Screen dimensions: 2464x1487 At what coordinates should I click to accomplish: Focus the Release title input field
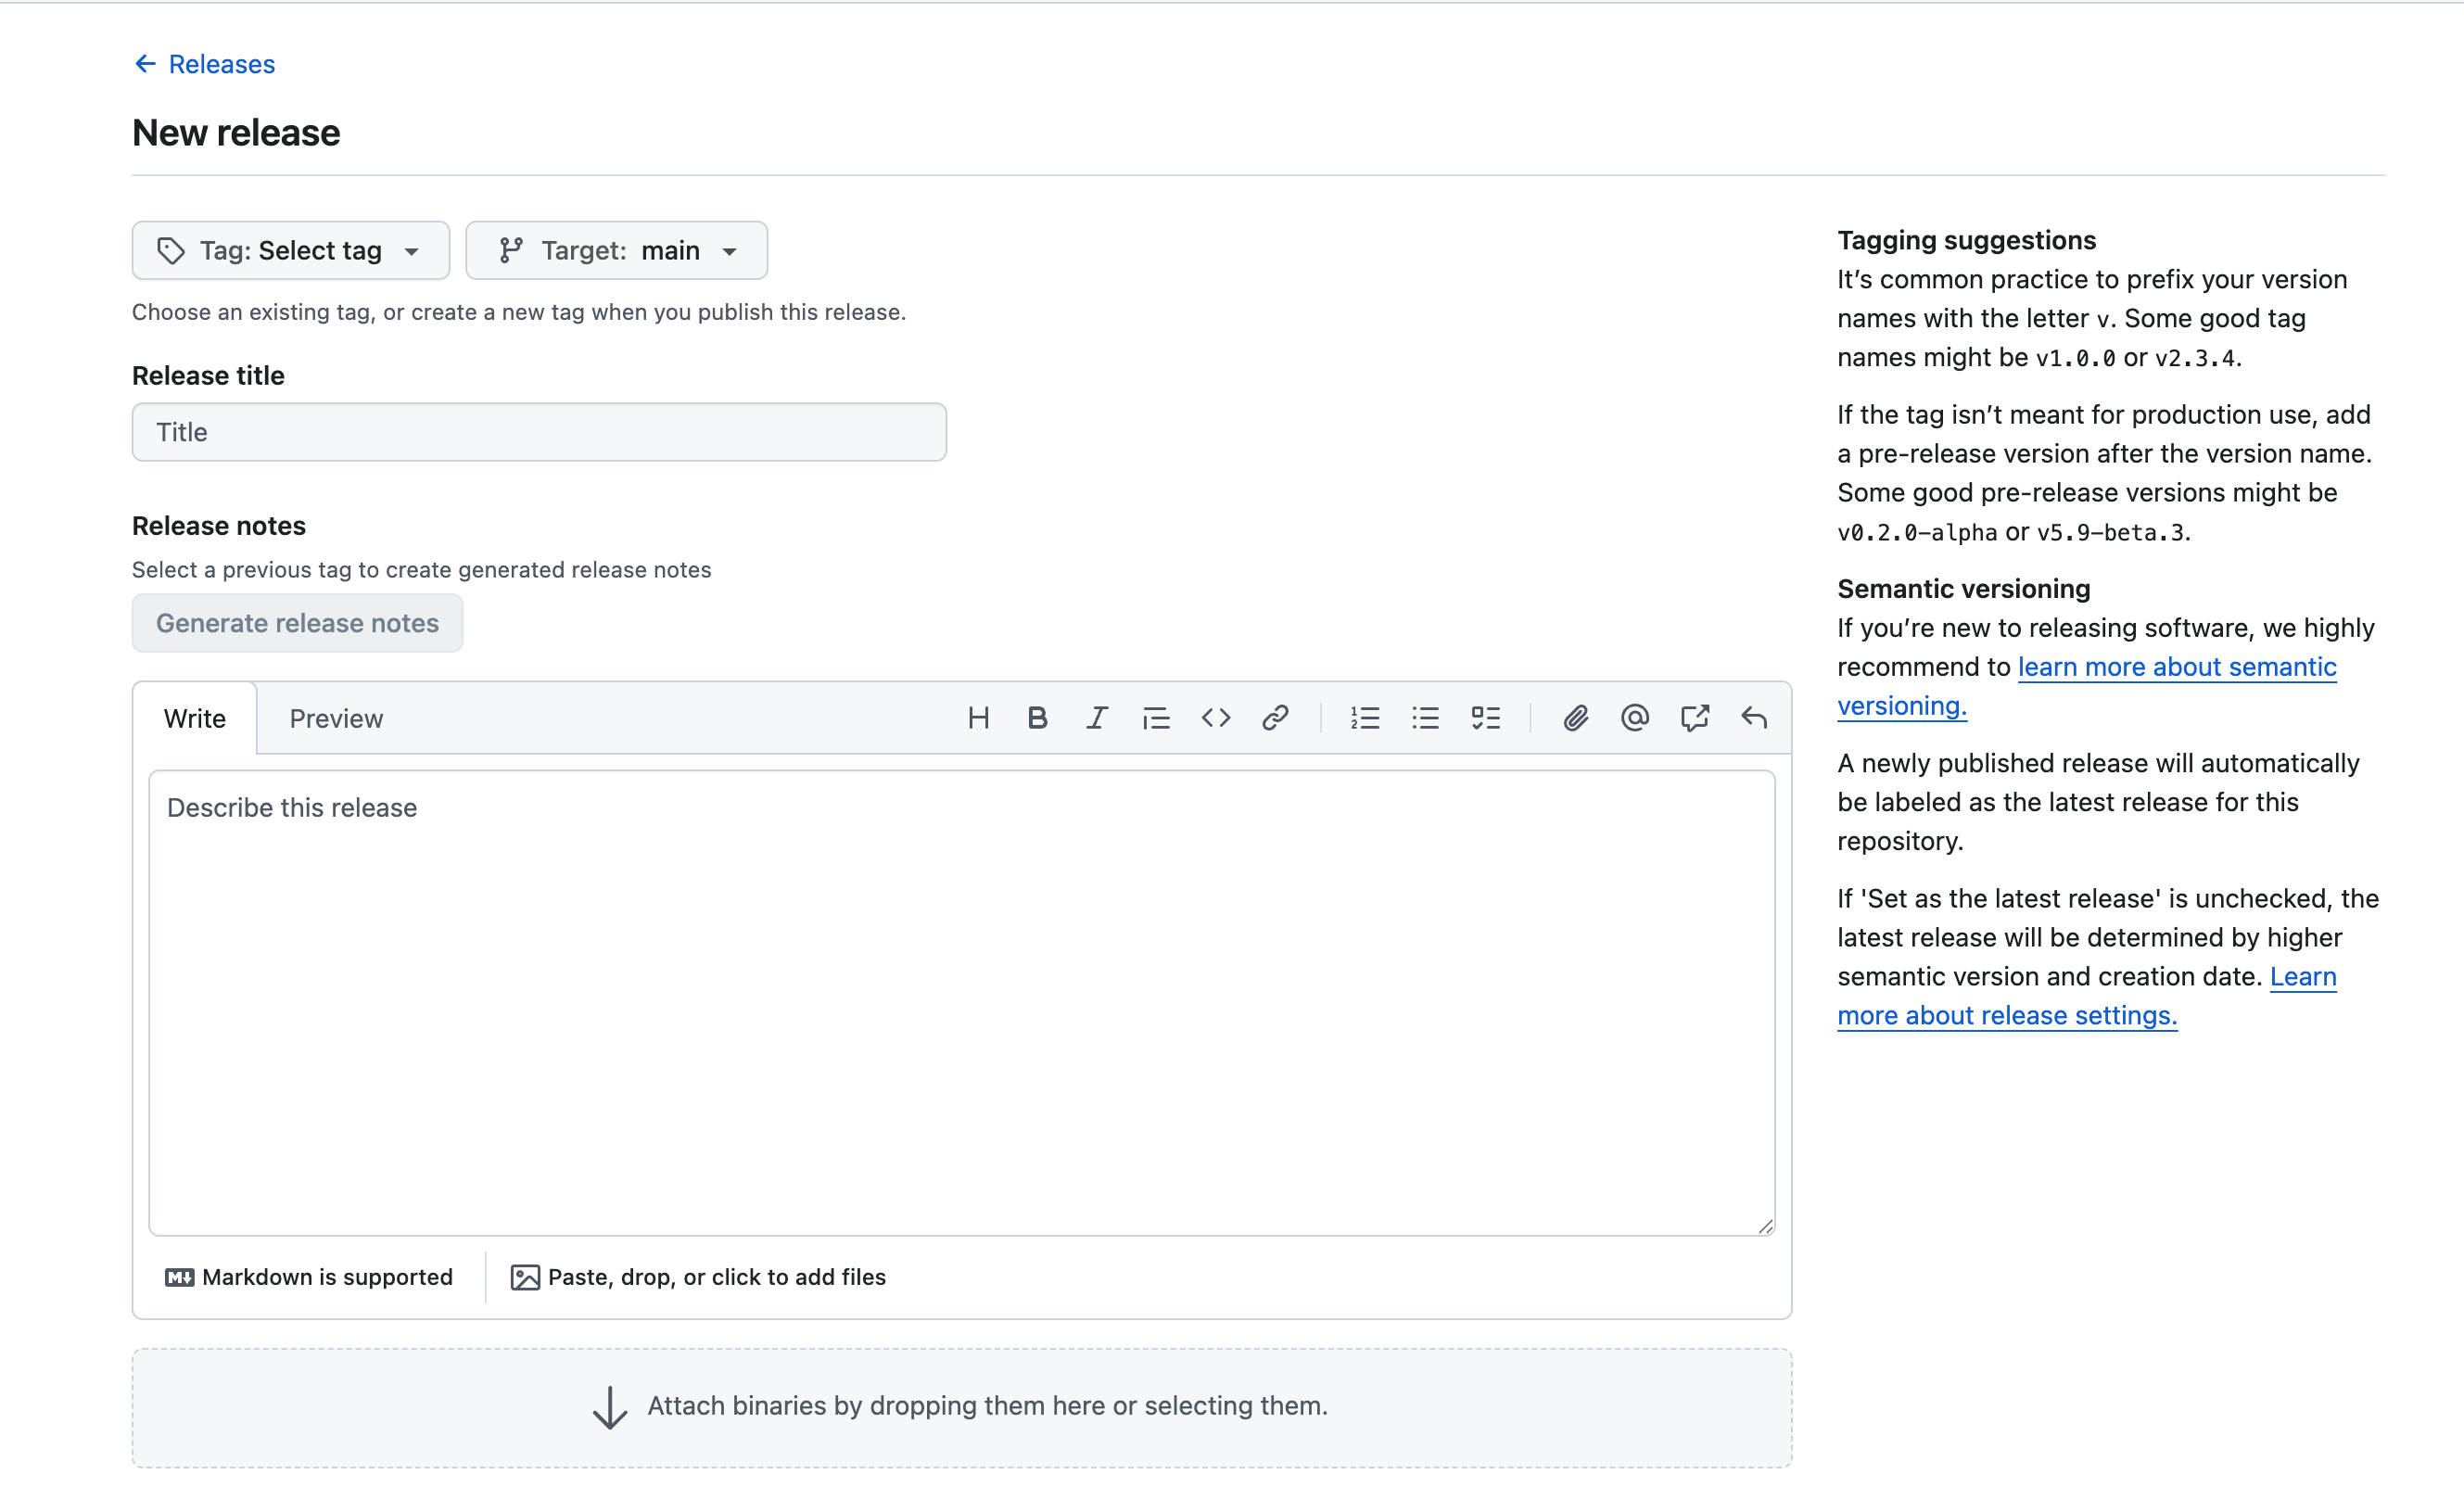pos(539,432)
